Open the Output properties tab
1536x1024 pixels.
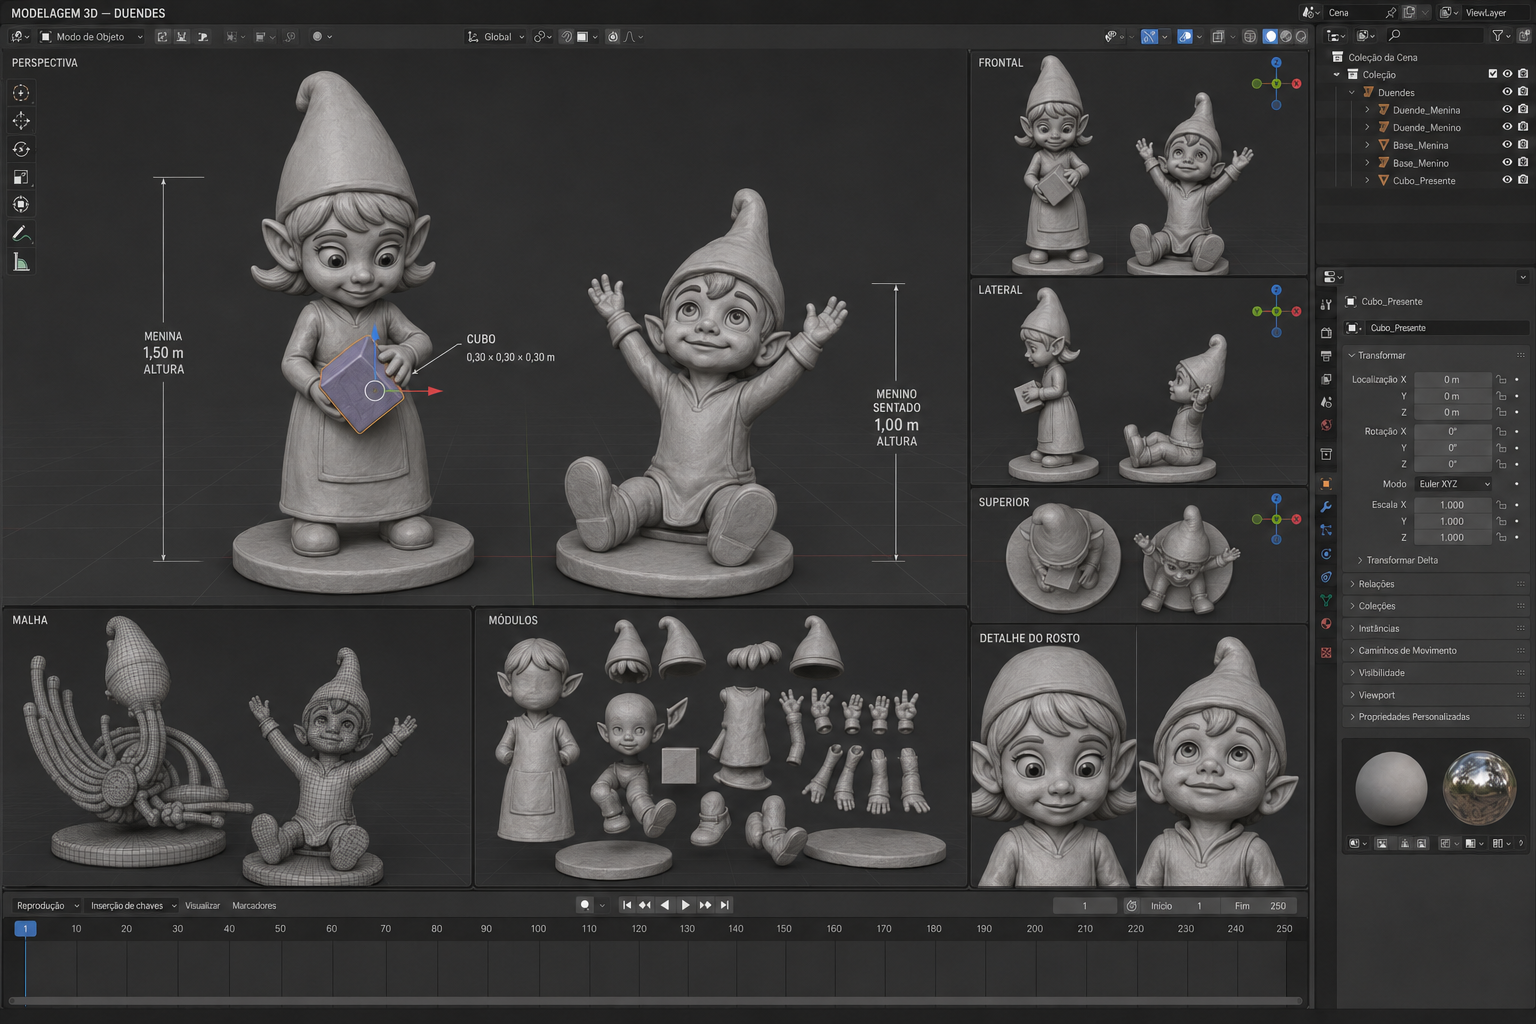pos(1326,356)
